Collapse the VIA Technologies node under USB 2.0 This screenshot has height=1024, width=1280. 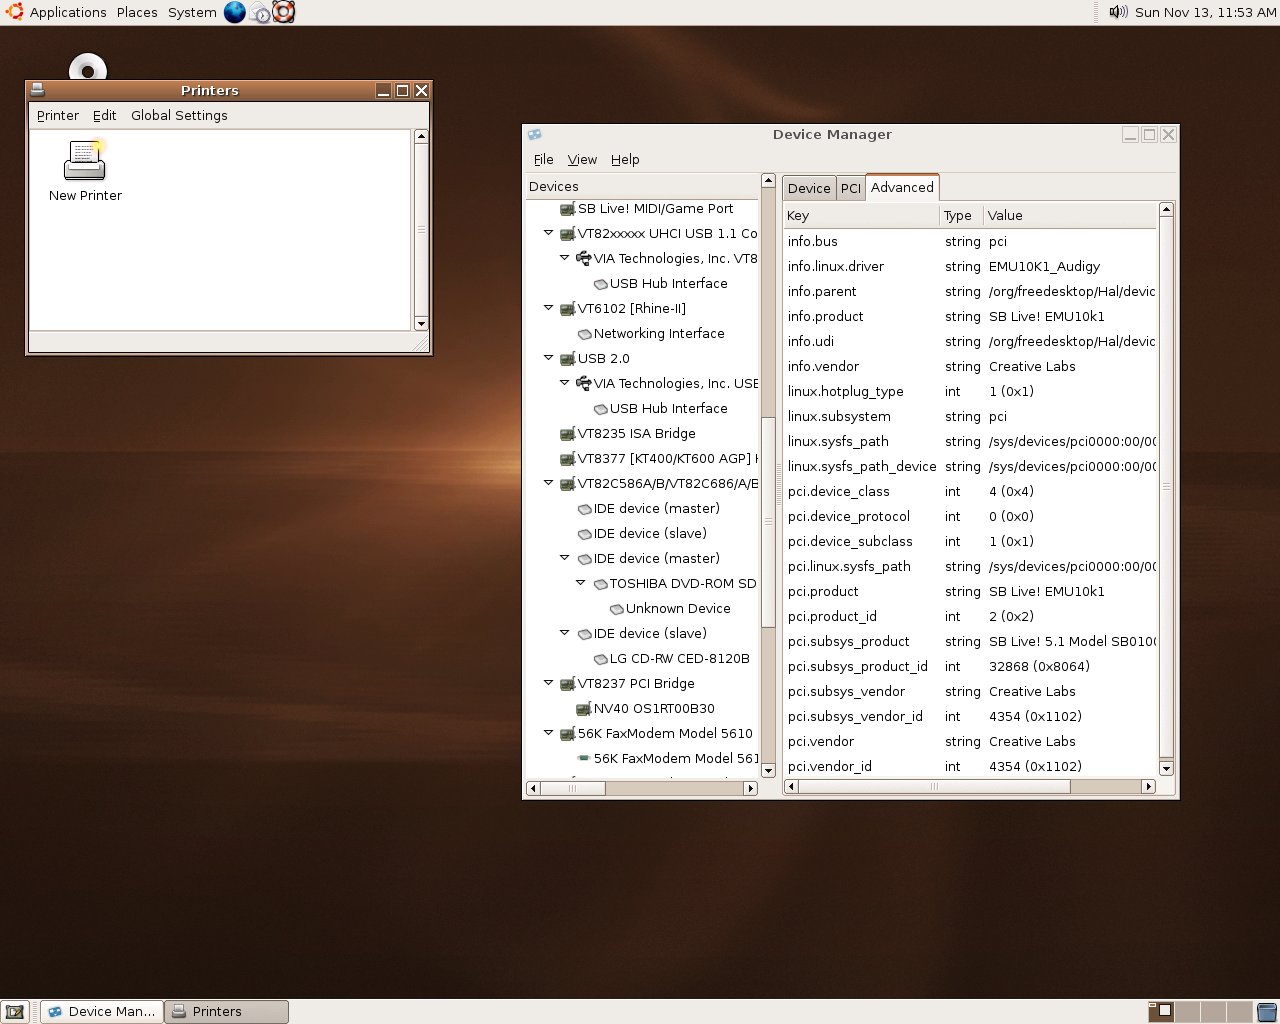tap(564, 383)
